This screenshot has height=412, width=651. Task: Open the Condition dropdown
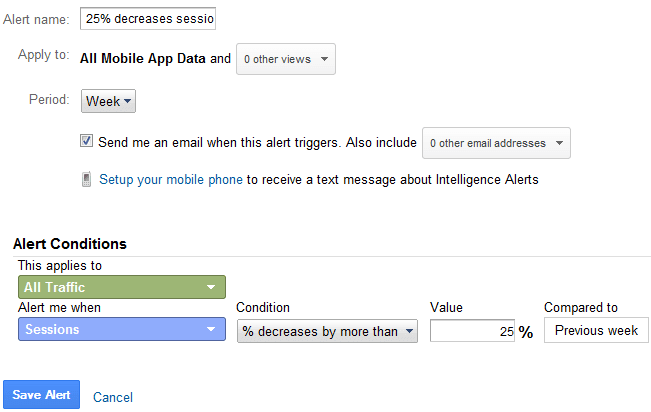tap(327, 331)
